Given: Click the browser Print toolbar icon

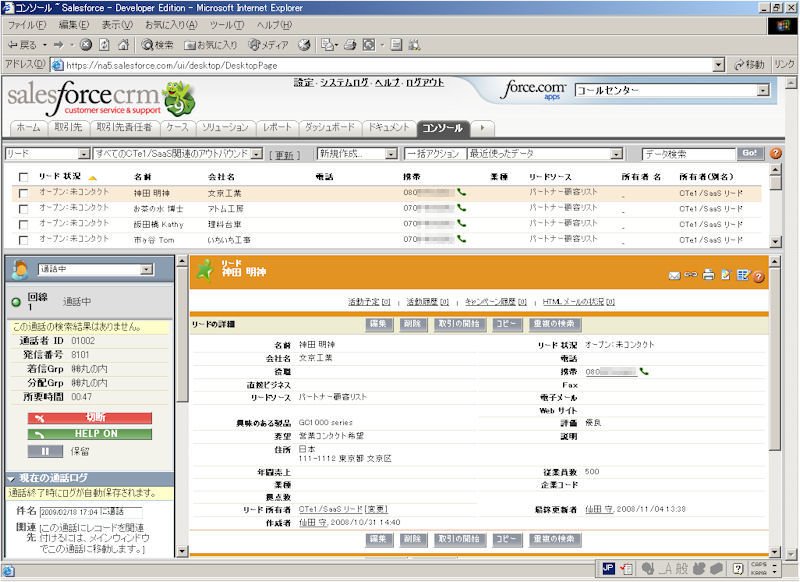Looking at the screenshot, I should (350, 45).
